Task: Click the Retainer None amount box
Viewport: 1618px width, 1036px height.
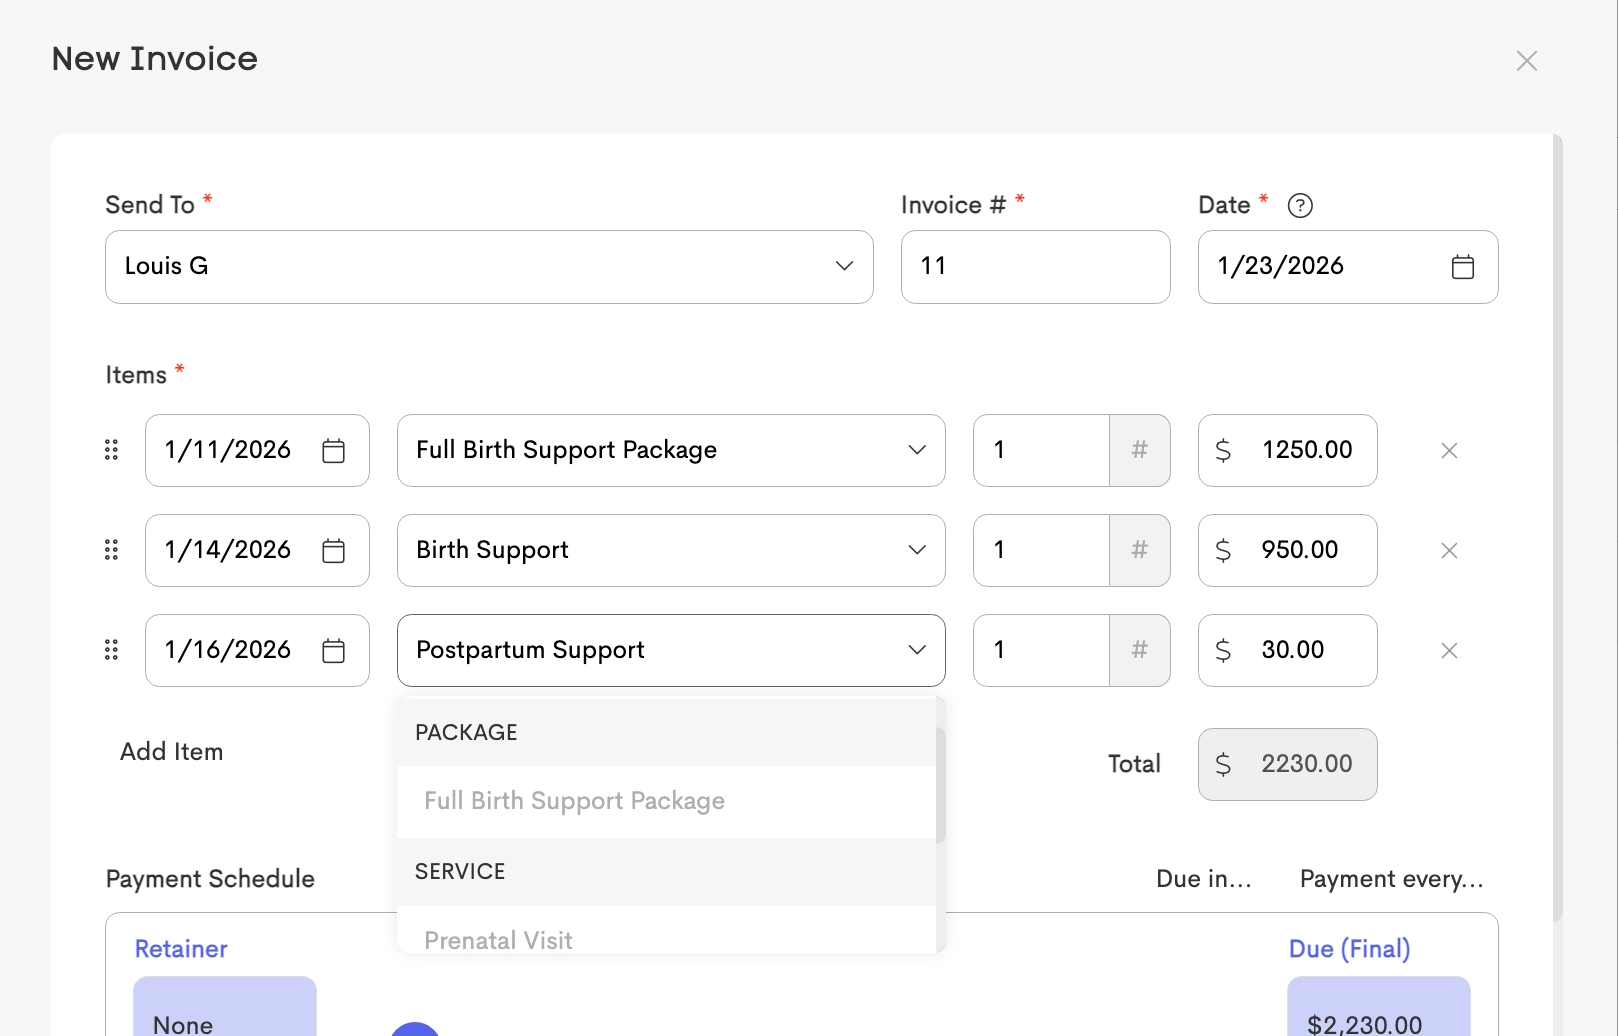Action: tap(225, 1006)
